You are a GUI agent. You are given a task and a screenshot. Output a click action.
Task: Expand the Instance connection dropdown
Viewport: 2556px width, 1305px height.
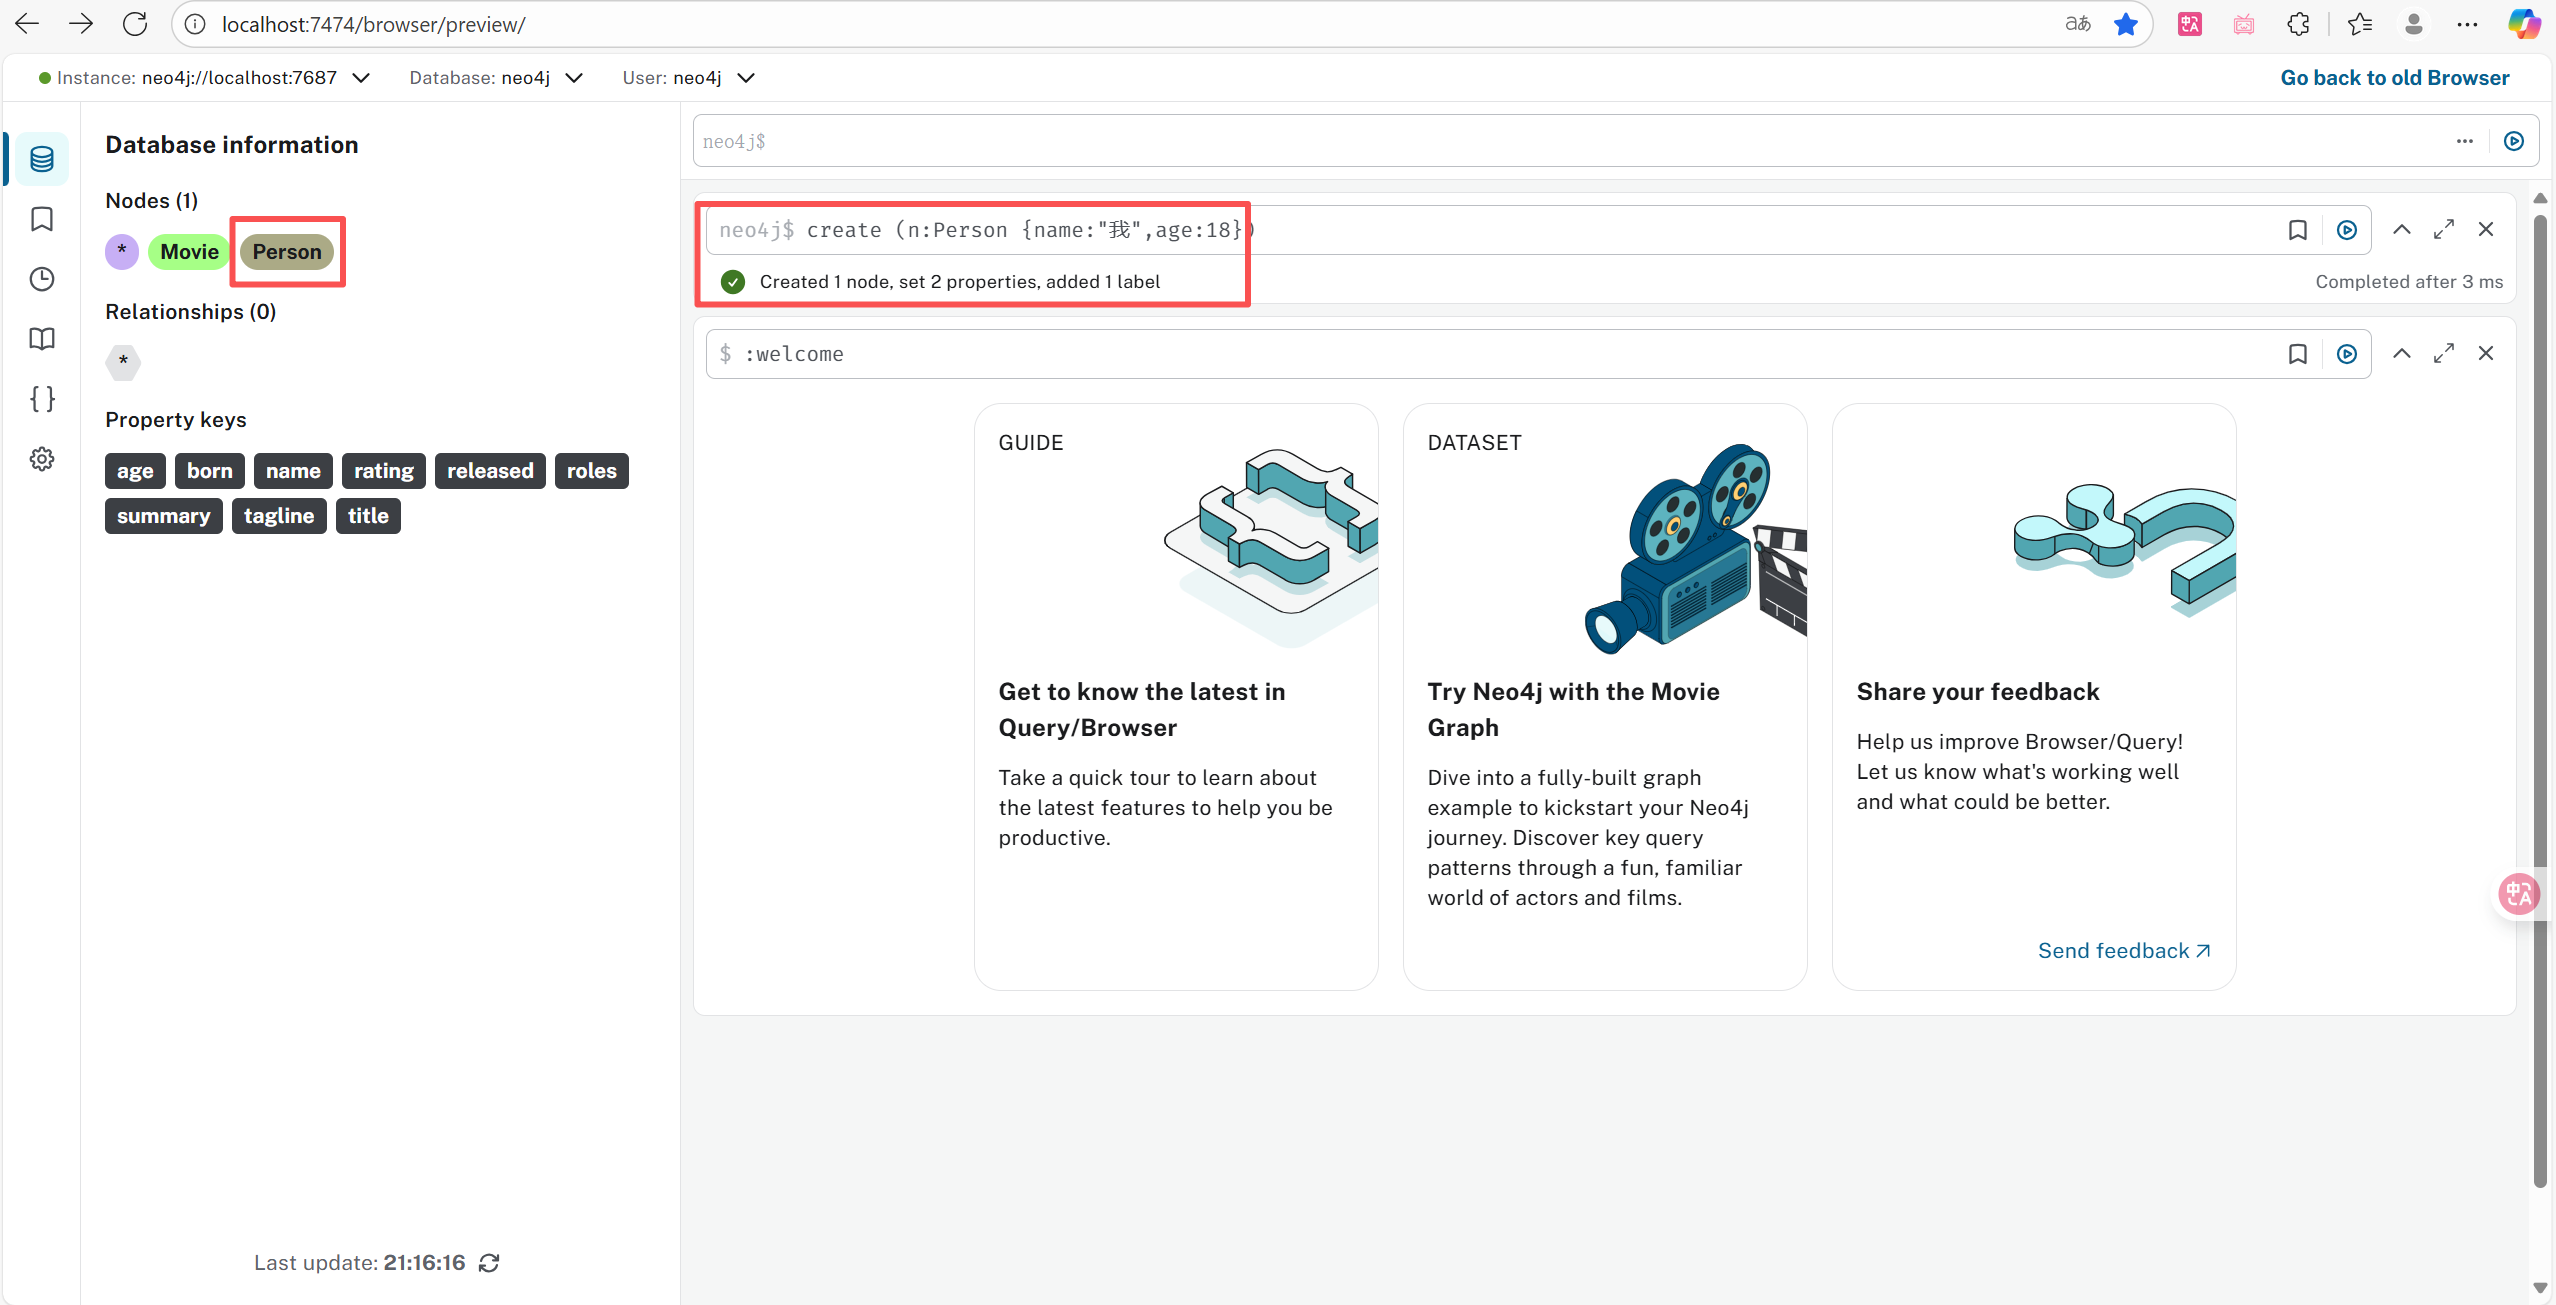click(x=361, y=78)
